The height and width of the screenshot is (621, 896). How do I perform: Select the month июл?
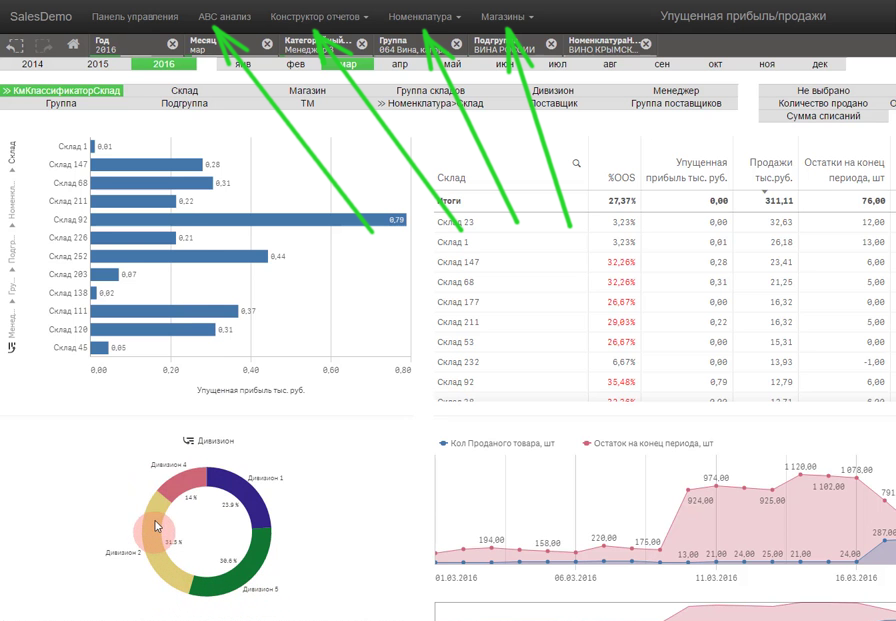coord(558,64)
